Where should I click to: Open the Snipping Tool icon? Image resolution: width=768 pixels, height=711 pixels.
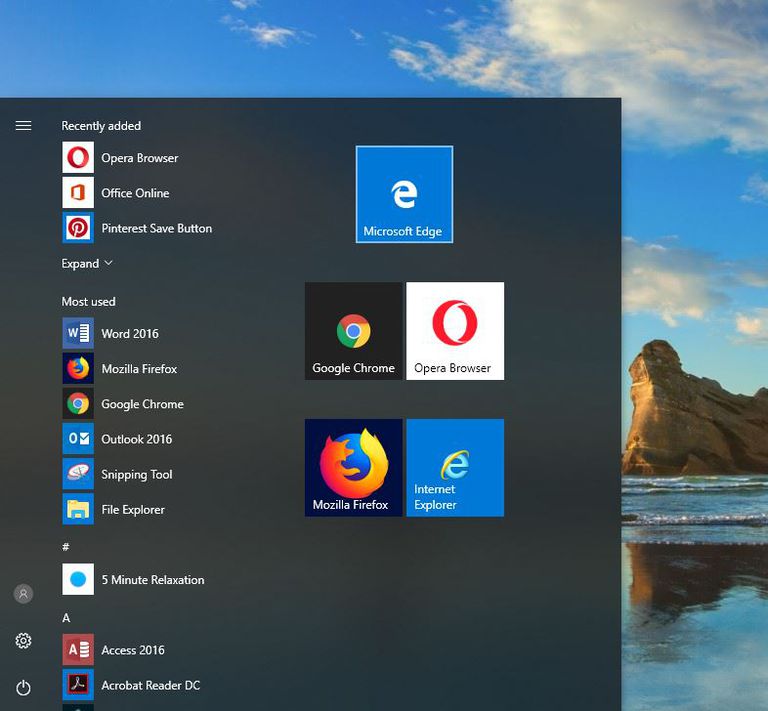tap(78, 474)
